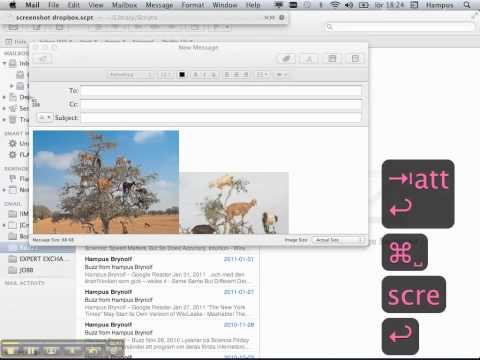Click the Get Mail envelope toolbar icon
Viewport: 480px width, 360px height.
pos(13,27)
